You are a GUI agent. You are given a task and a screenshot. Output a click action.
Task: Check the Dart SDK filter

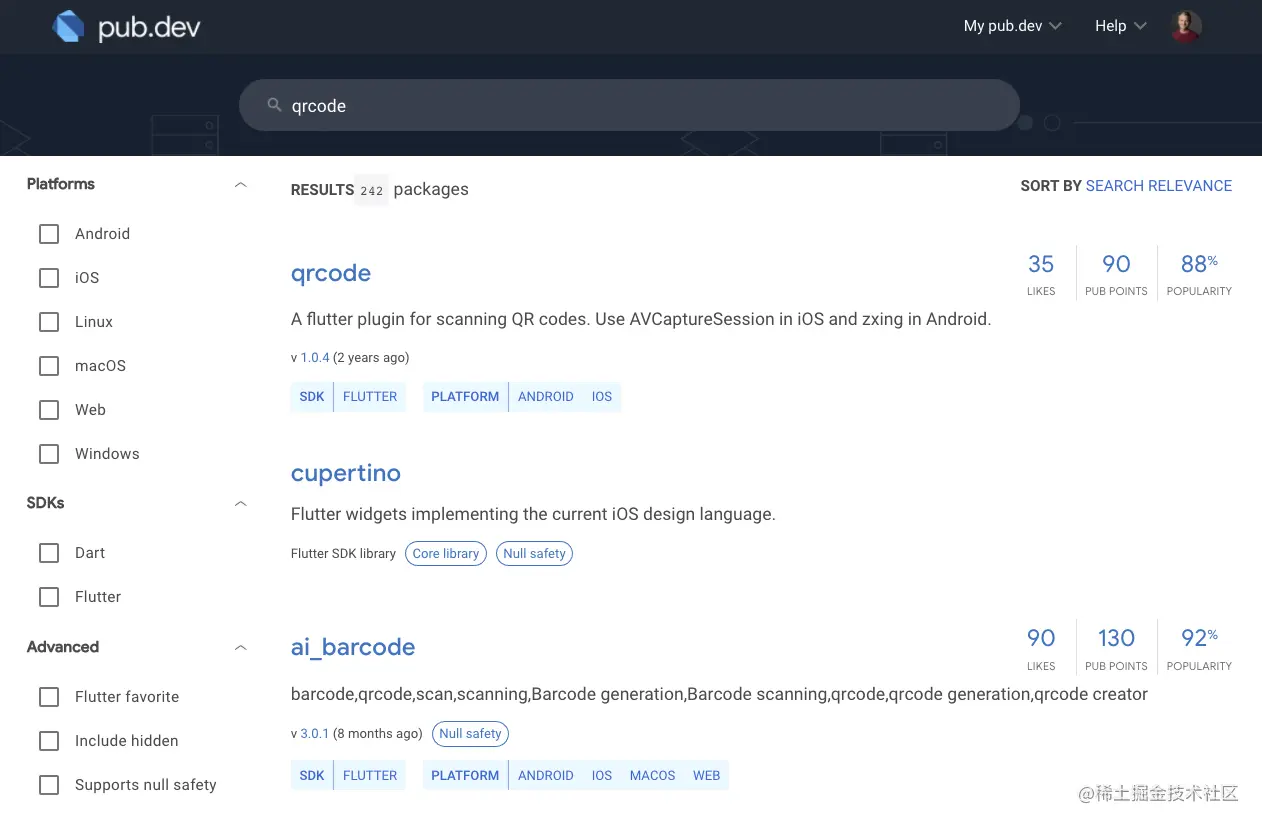coord(49,553)
